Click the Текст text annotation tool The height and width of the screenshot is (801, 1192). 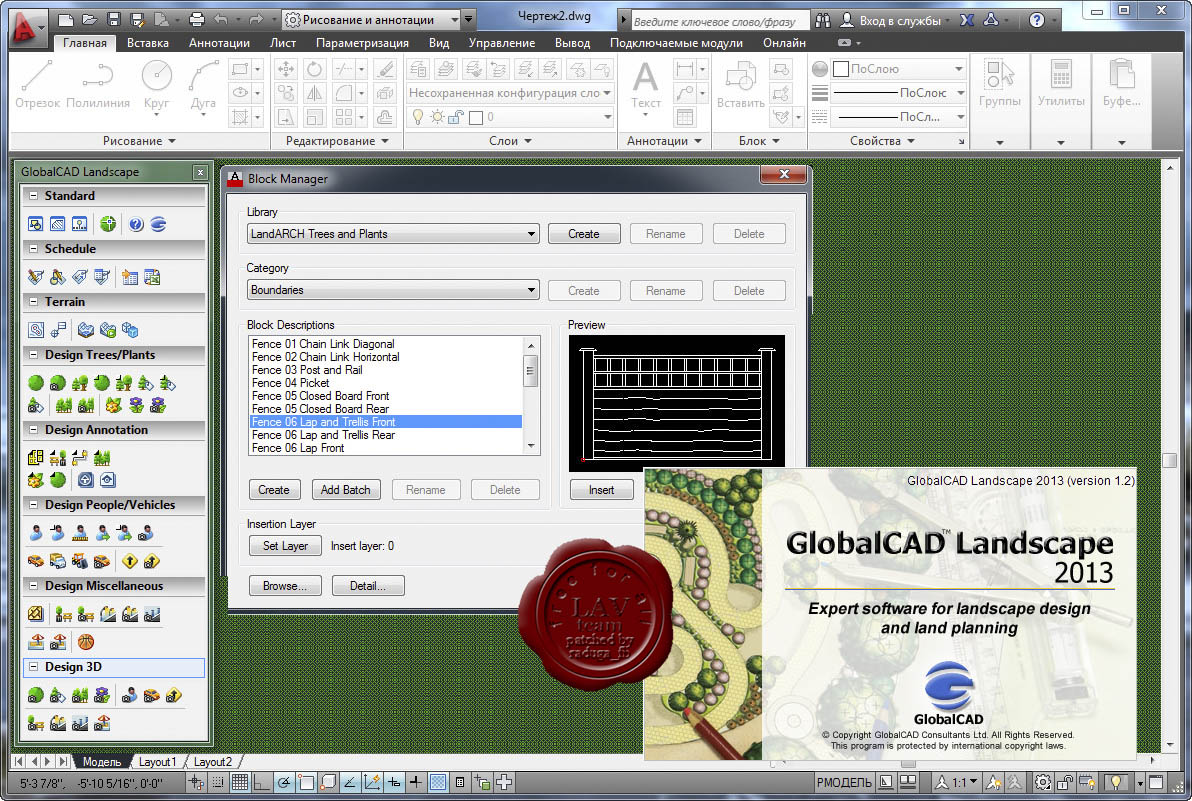point(645,85)
